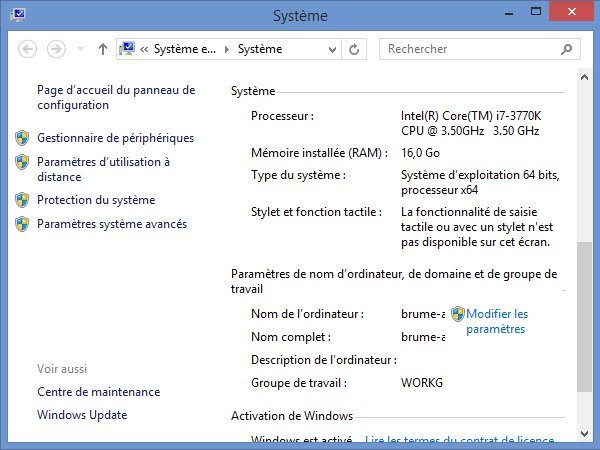600x450 pixels.
Task: Click shield icon beside Gestionnaire de périphériques
Action: [x=22, y=138]
